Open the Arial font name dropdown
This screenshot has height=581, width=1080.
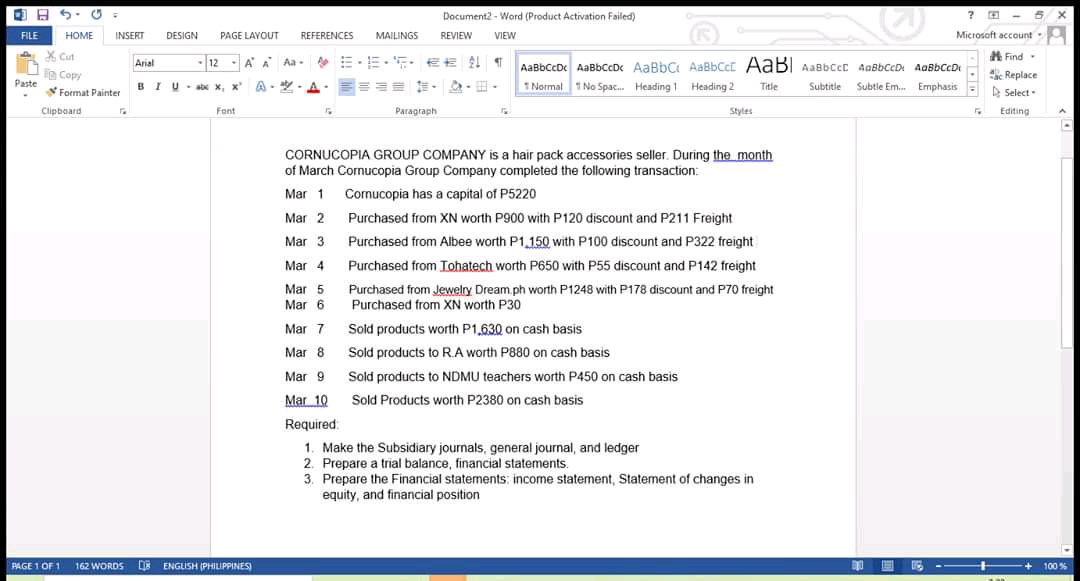200,63
